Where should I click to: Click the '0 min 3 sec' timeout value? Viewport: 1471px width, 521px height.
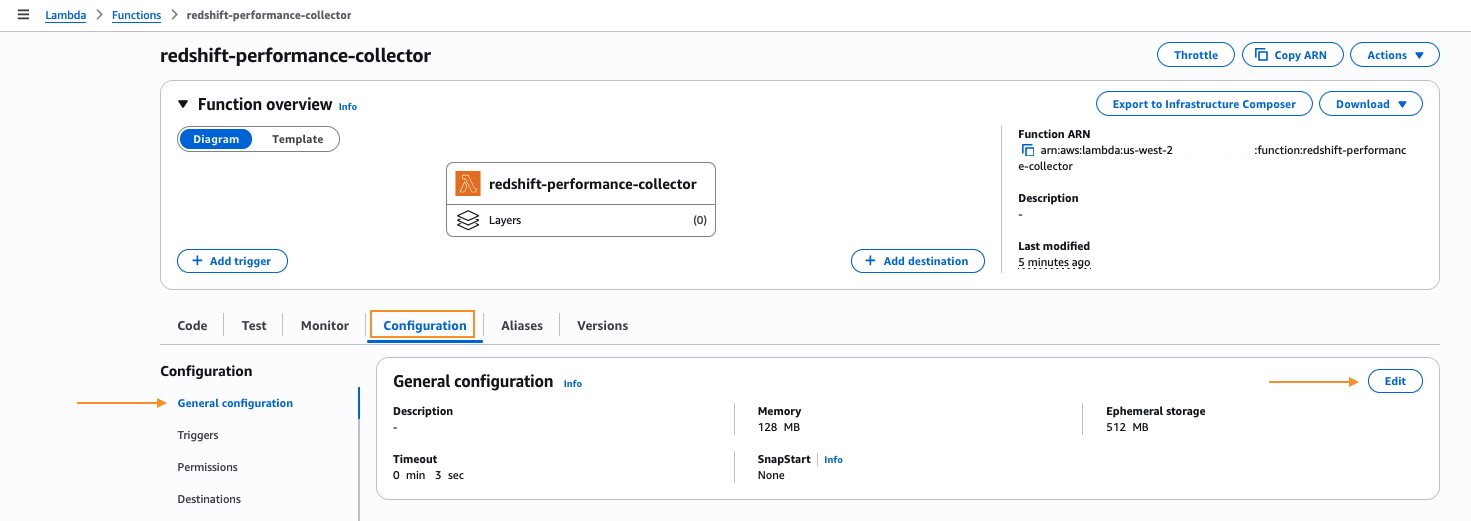point(428,475)
